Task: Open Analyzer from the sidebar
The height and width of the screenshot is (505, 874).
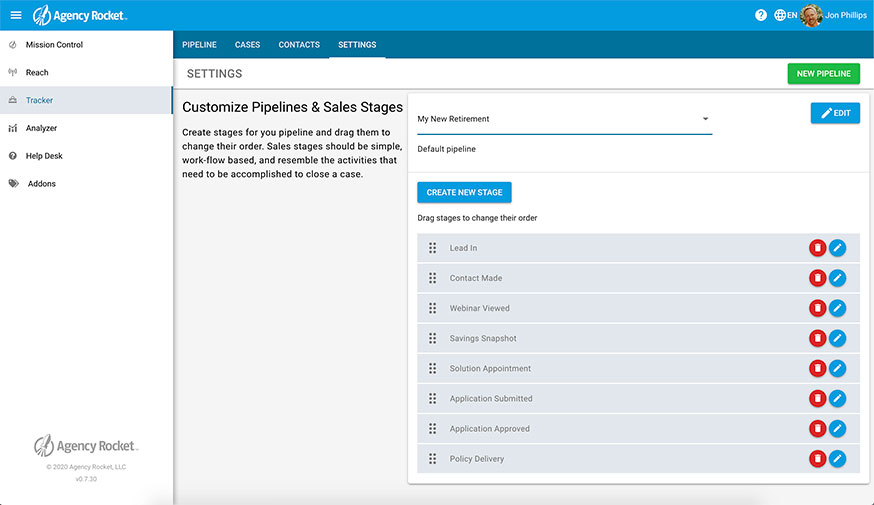Action: (41, 128)
